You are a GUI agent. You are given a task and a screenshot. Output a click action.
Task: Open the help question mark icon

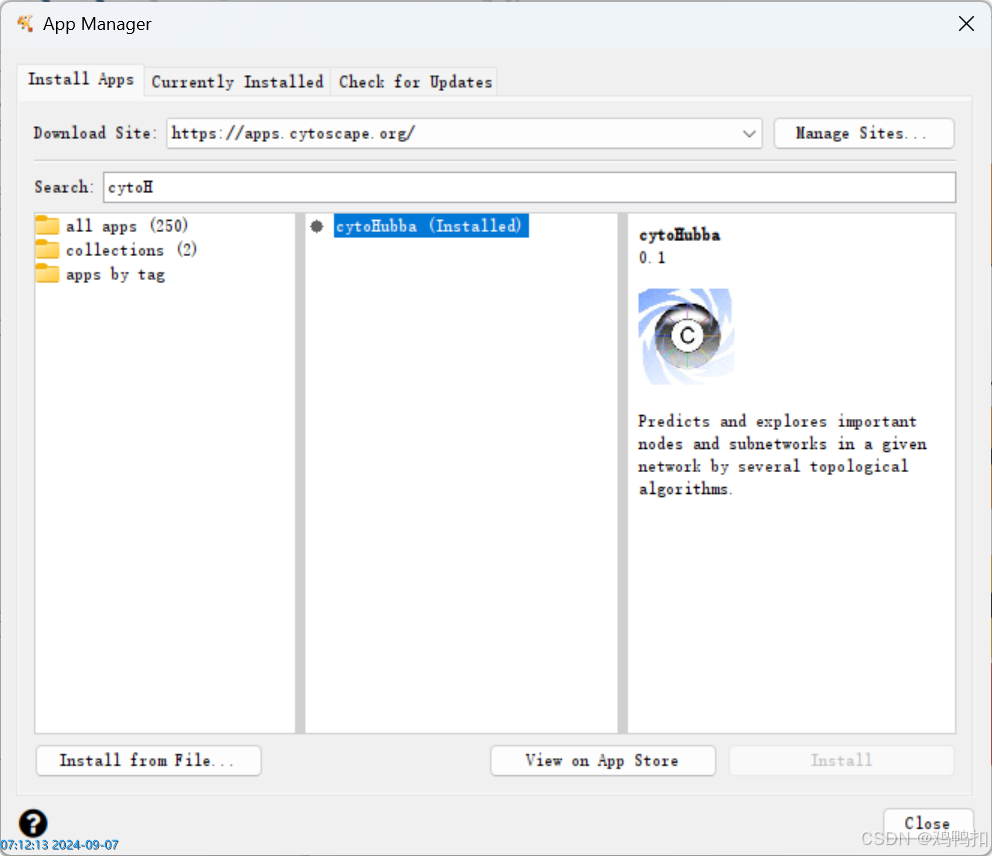point(32,823)
